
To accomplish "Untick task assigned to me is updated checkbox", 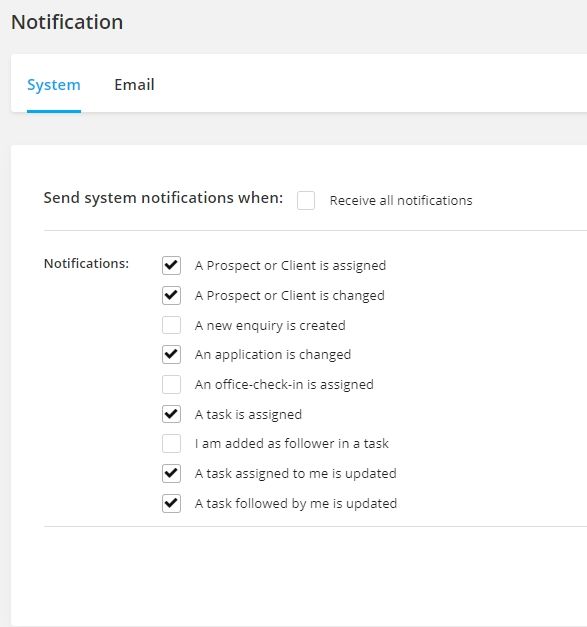I will click(171, 473).
